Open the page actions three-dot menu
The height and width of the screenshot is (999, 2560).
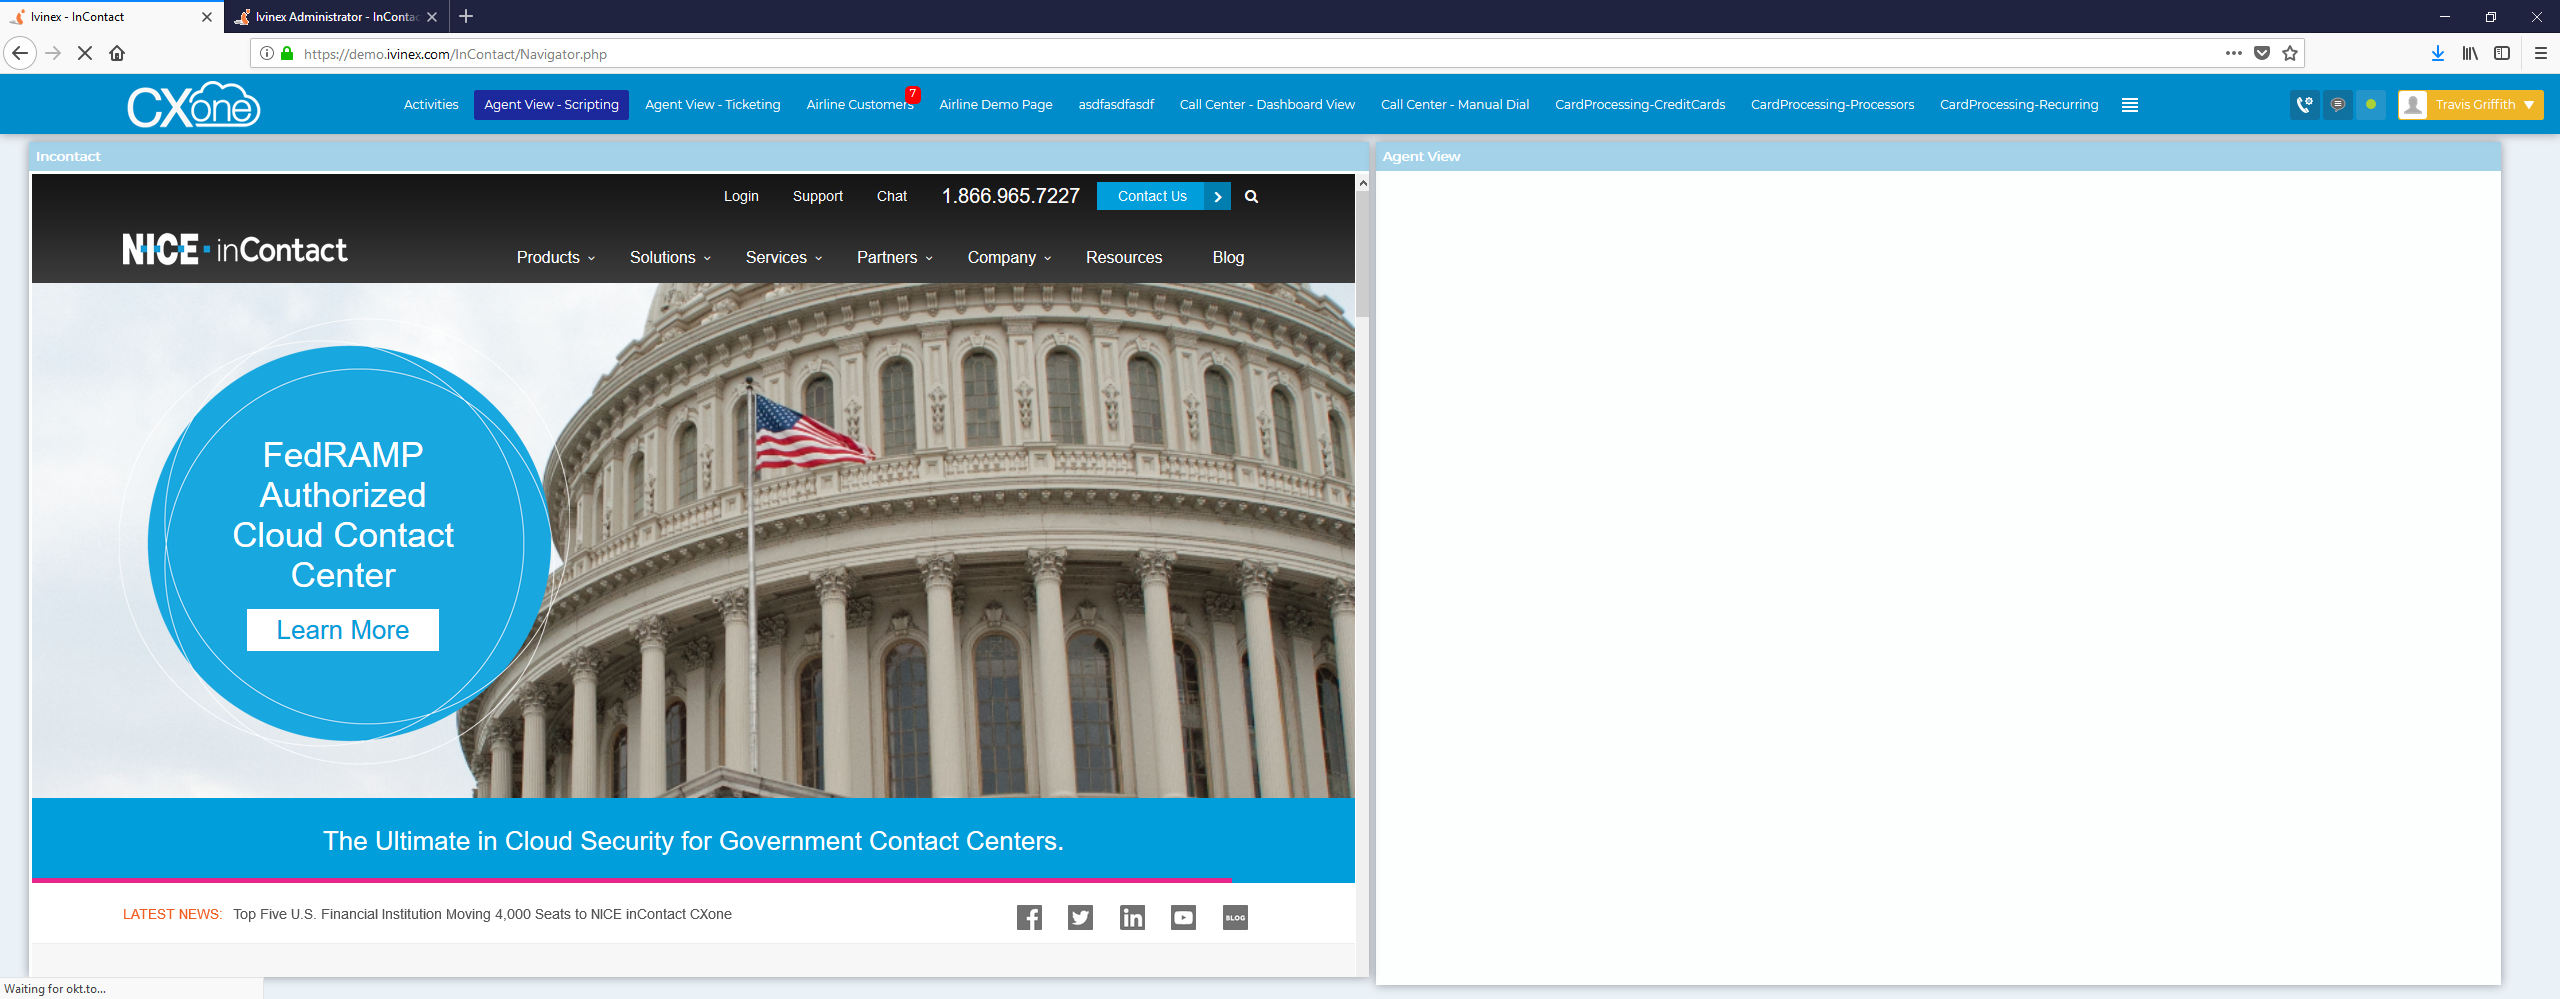coord(2233,53)
